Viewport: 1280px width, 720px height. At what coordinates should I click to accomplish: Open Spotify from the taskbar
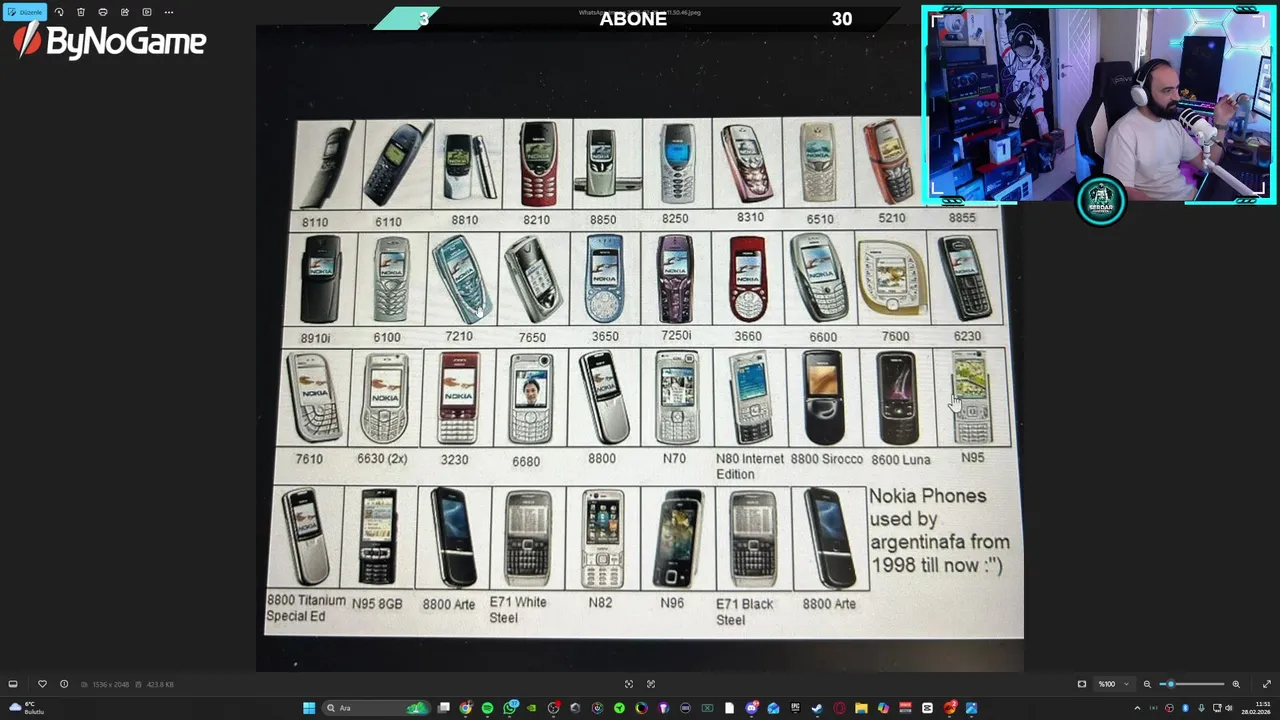(487, 708)
